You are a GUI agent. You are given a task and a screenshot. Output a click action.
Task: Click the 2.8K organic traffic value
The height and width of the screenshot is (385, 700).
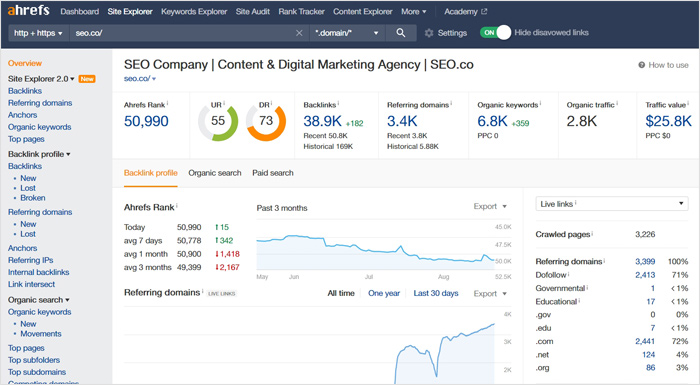pos(582,121)
